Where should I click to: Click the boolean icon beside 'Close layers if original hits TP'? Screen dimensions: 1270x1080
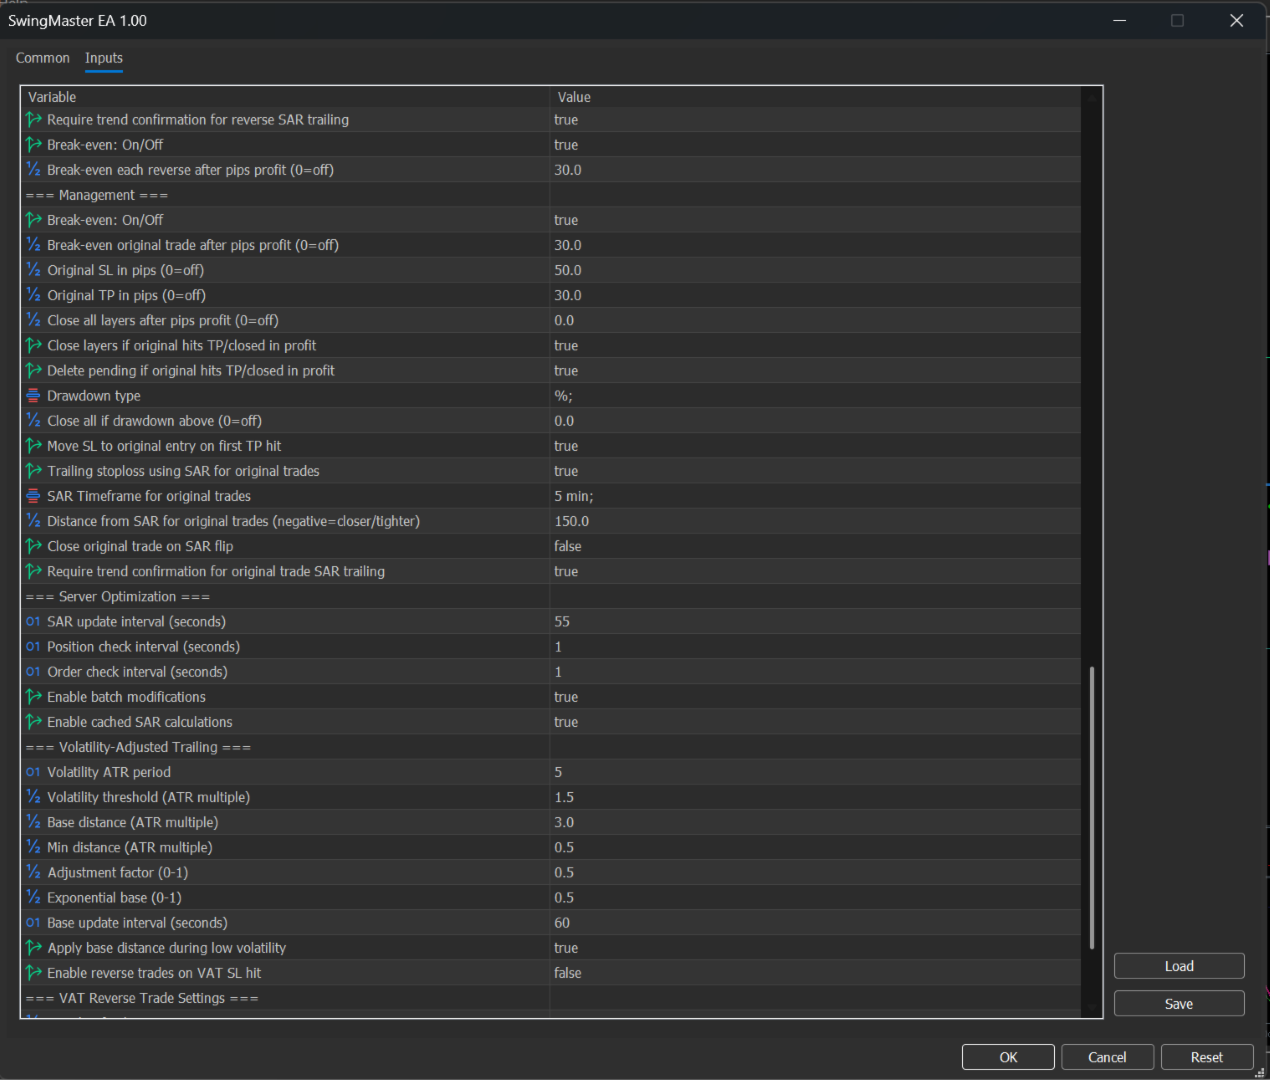pos(33,345)
